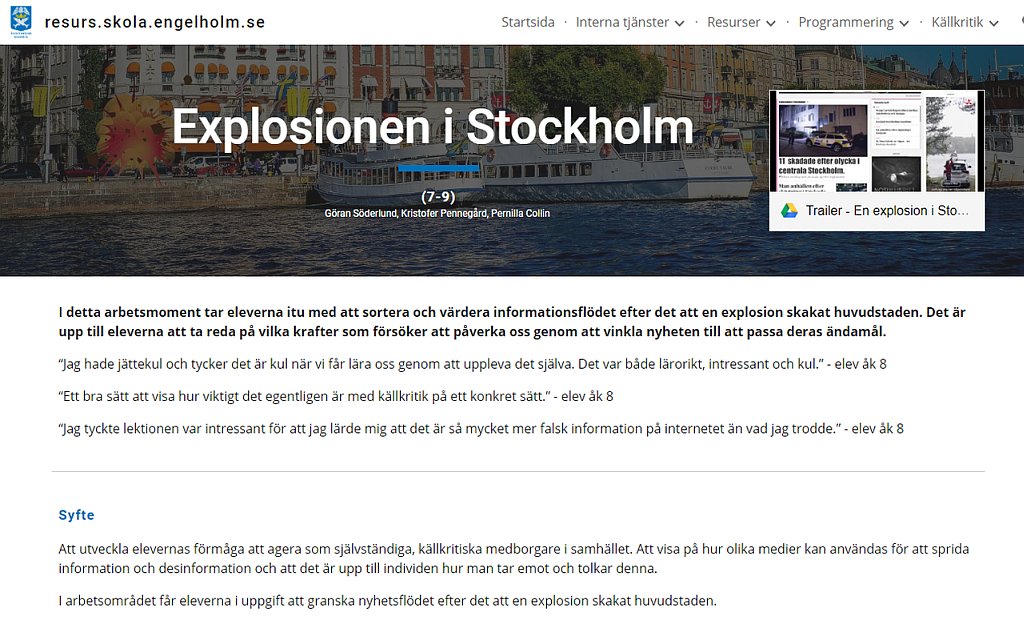Image resolution: width=1024 pixels, height=628 pixels.
Task: Expand the Programmering chevron arrow
Action: coord(904,24)
